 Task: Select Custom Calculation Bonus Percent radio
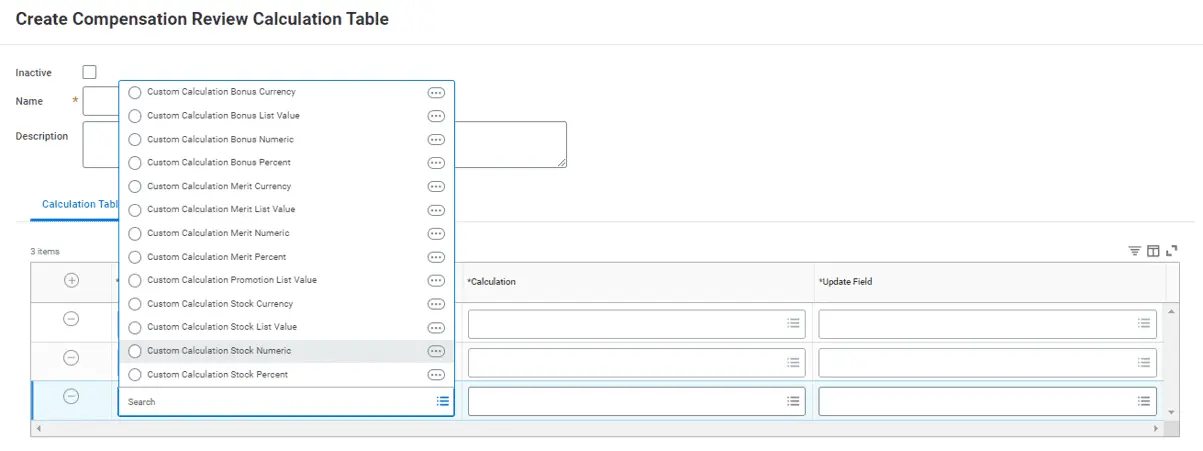pos(135,163)
